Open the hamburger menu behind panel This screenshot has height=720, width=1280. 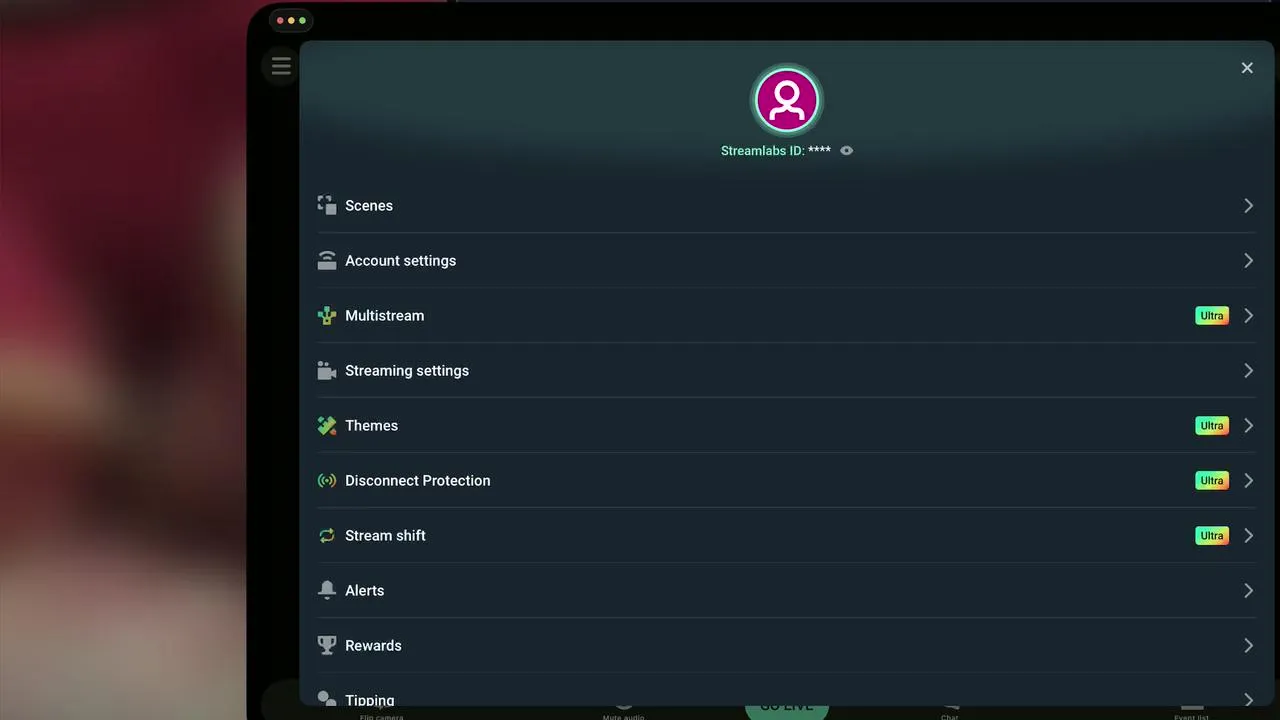[x=281, y=66]
